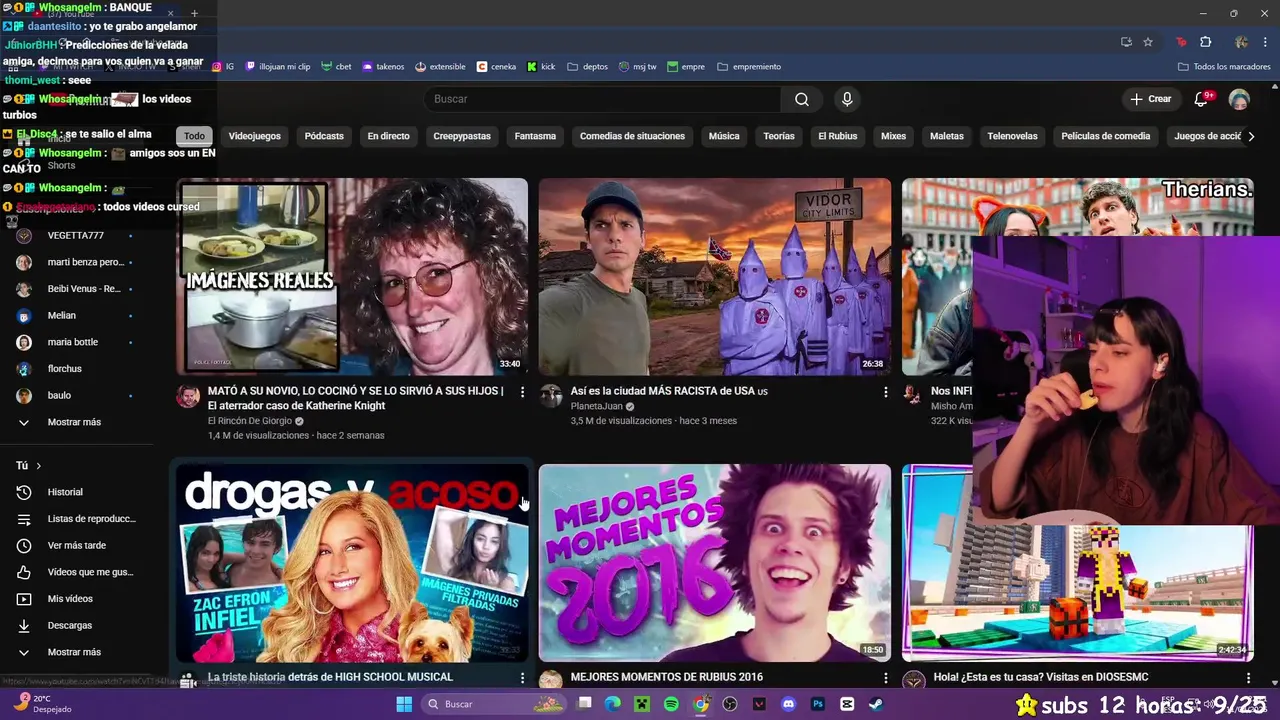Viewport: 1280px width, 720px height.
Task: Open the notifications bell
Action: (1203, 99)
